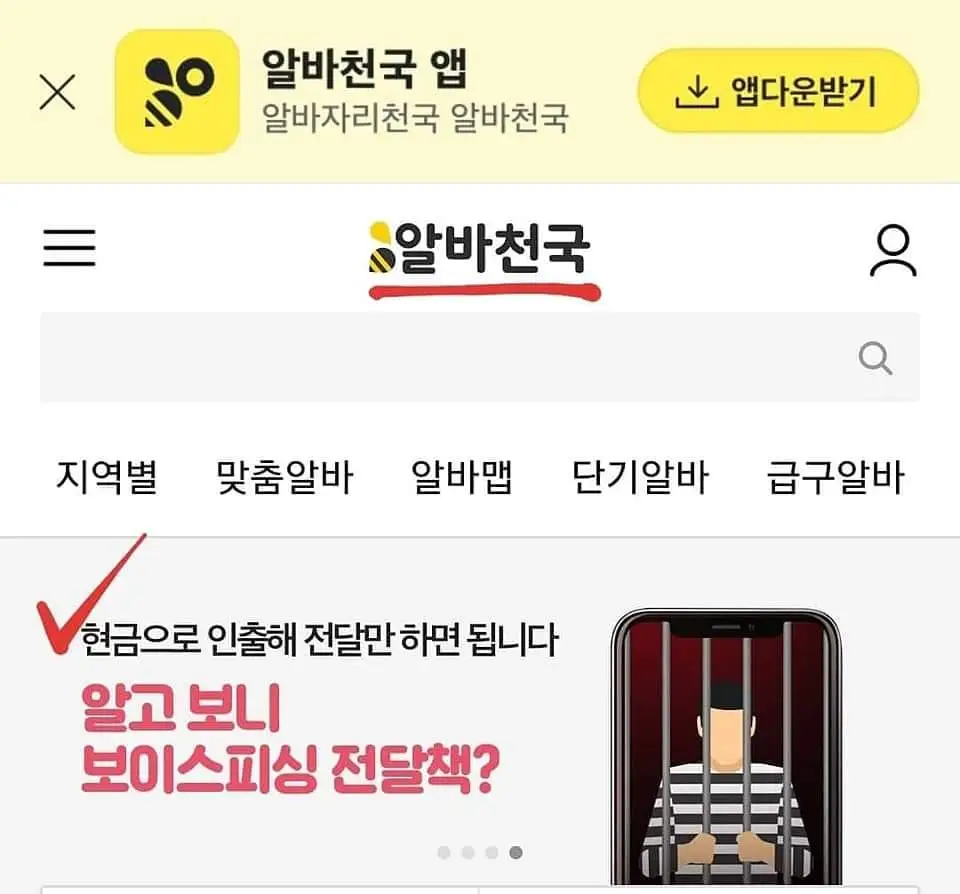
Task: Open the hamburger menu
Action: 69,247
